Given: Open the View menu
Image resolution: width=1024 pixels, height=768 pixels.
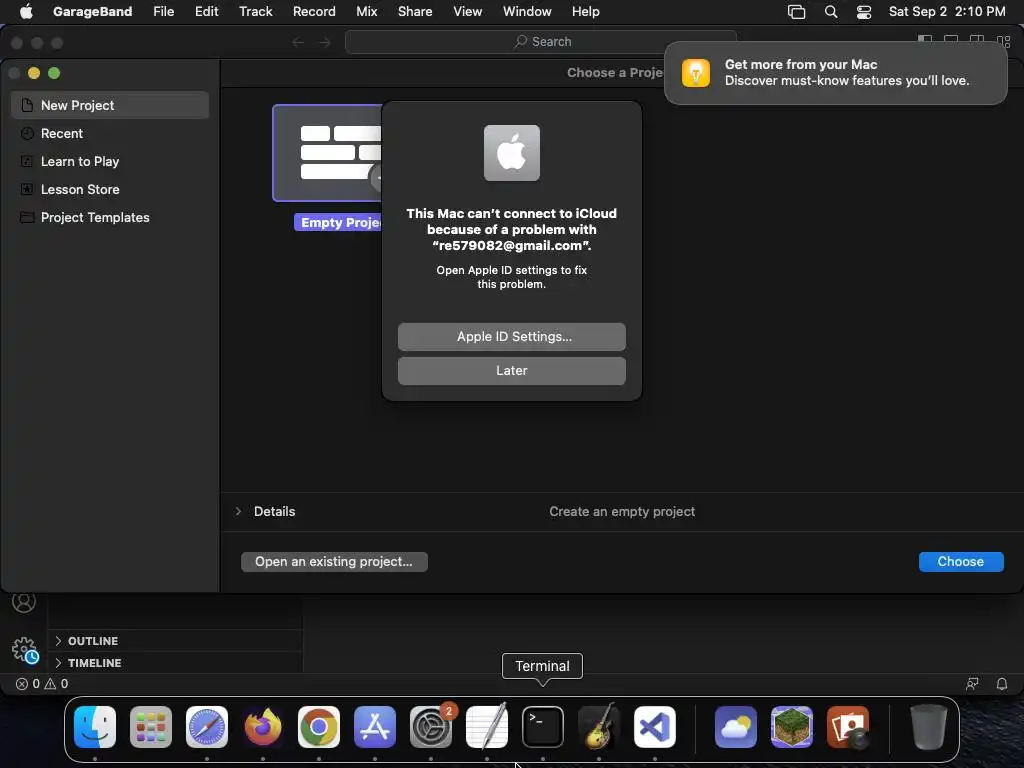Looking at the screenshot, I should tap(468, 11).
